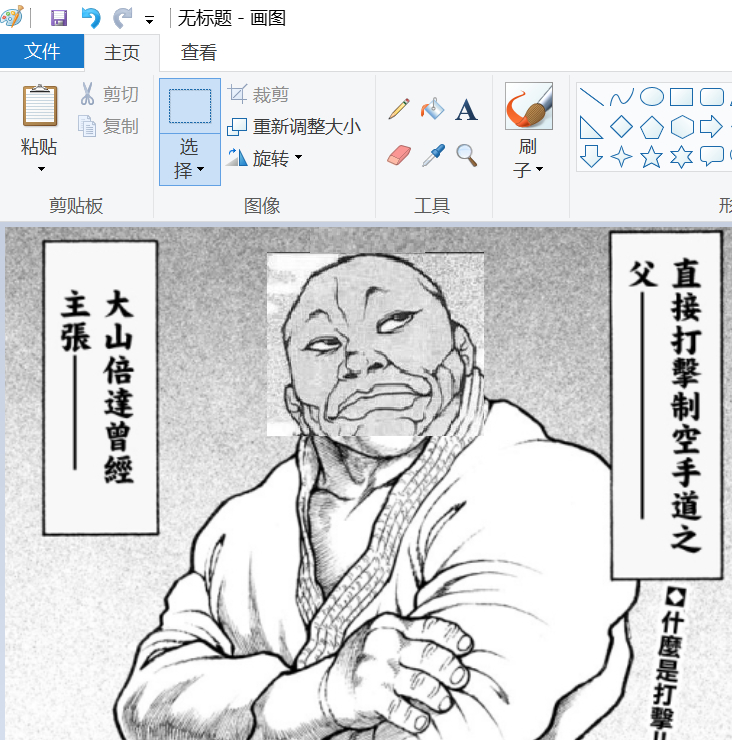Select the Text tool (A)
The height and width of the screenshot is (740, 732).
466,109
